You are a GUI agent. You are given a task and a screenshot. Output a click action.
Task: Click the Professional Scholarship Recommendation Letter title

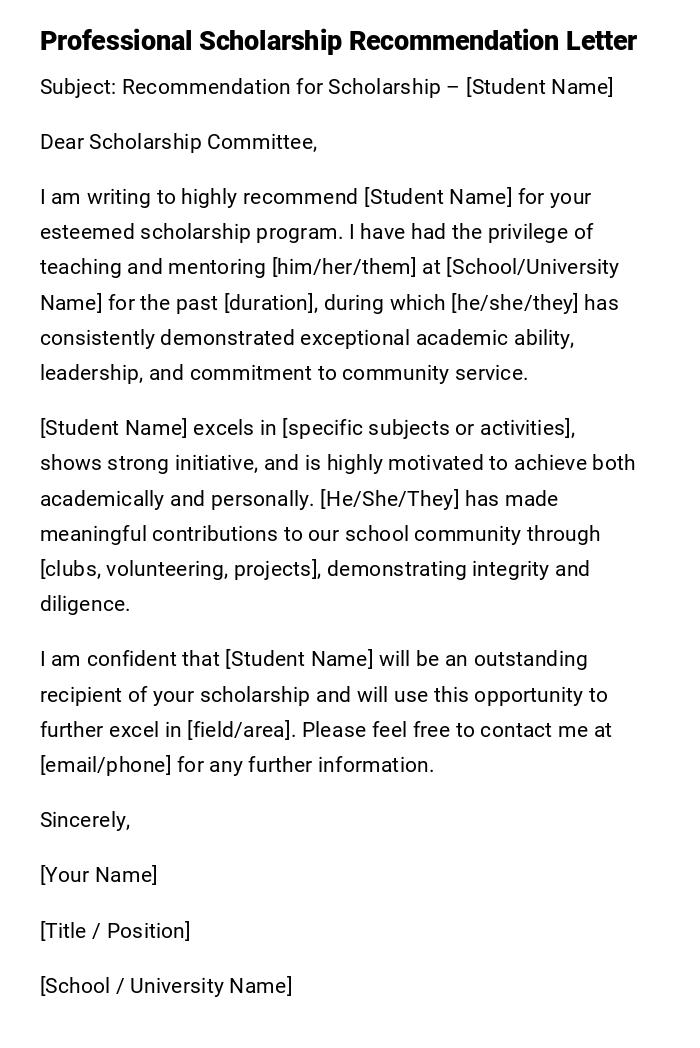pyautogui.click(x=338, y=41)
